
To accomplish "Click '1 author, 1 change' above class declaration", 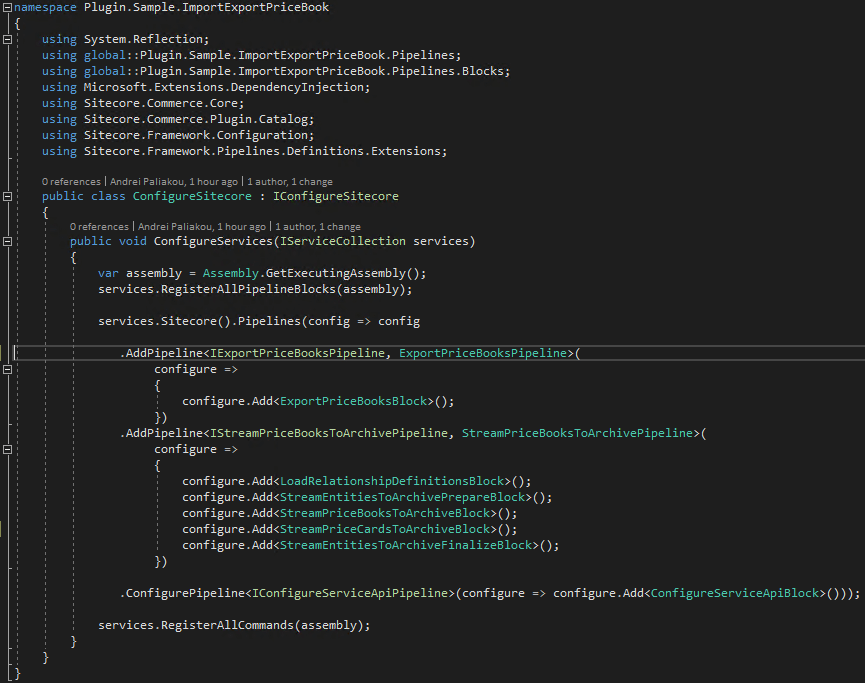I will click(290, 182).
